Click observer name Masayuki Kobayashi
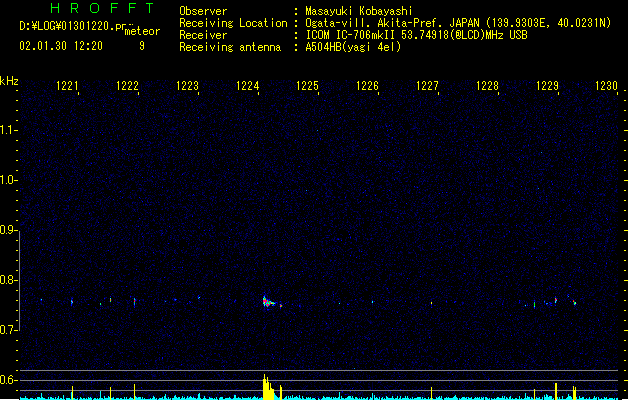 pyautogui.click(x=359, y=11)
